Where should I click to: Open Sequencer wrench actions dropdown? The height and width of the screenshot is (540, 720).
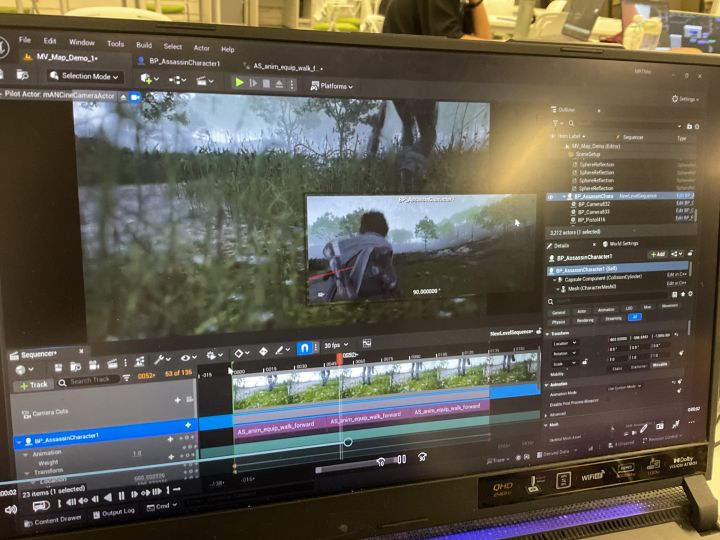[x=162, y=359]
